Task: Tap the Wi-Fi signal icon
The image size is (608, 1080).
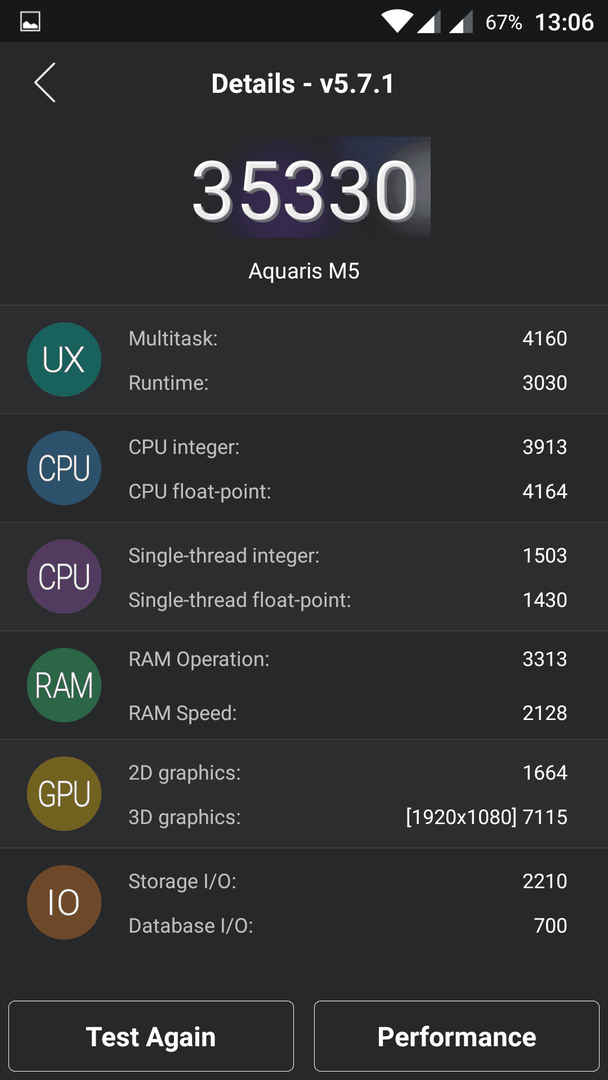Action: point(397,21)
